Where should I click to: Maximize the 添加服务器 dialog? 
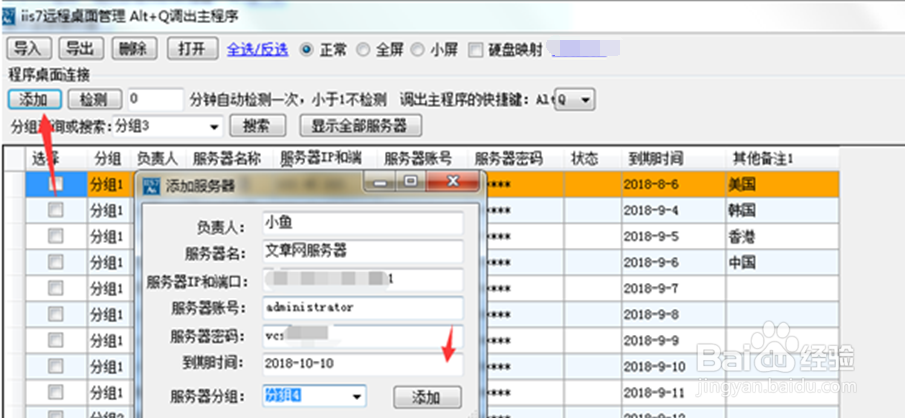pyautogui.click(x=410, y=183)
